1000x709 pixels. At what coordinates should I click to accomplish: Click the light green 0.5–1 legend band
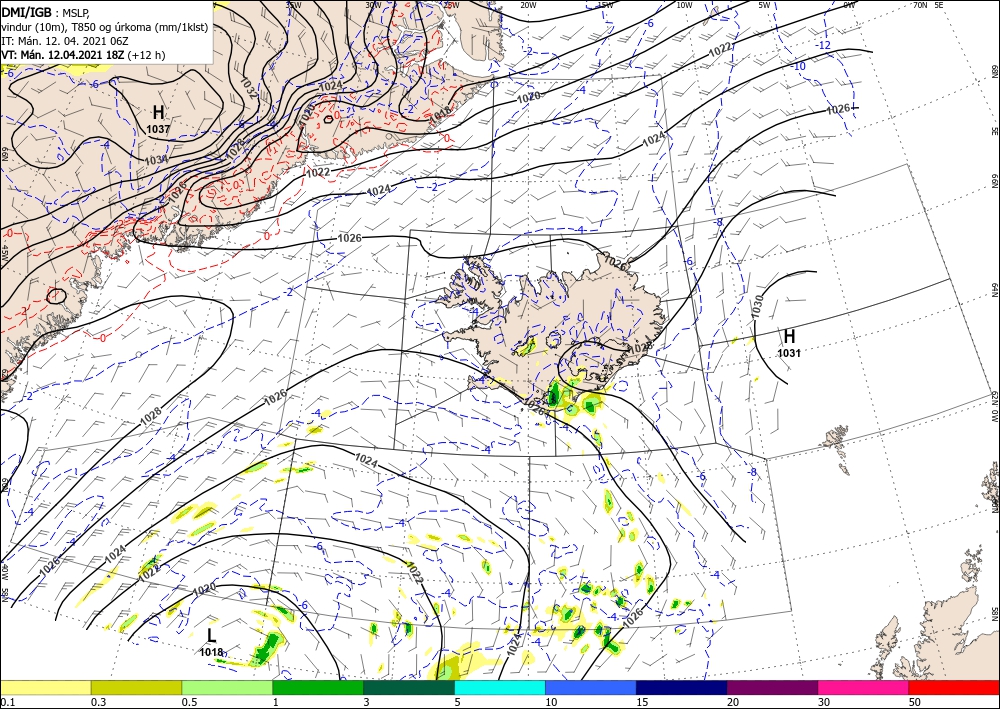click(x=227, y=687)
